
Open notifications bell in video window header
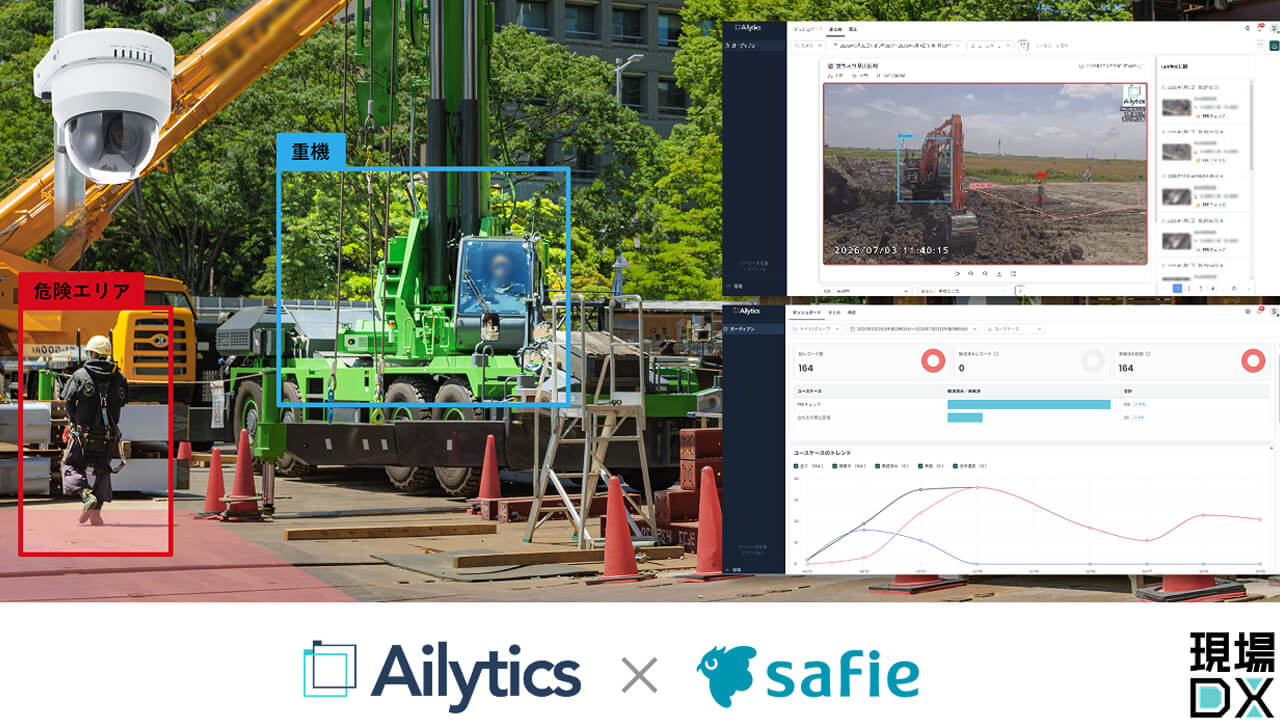pyautogui.click(x=1260, y=28)
